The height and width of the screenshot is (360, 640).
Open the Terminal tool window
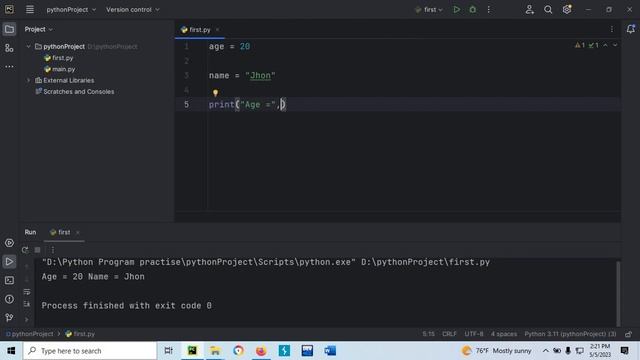[x=9, y=280]
